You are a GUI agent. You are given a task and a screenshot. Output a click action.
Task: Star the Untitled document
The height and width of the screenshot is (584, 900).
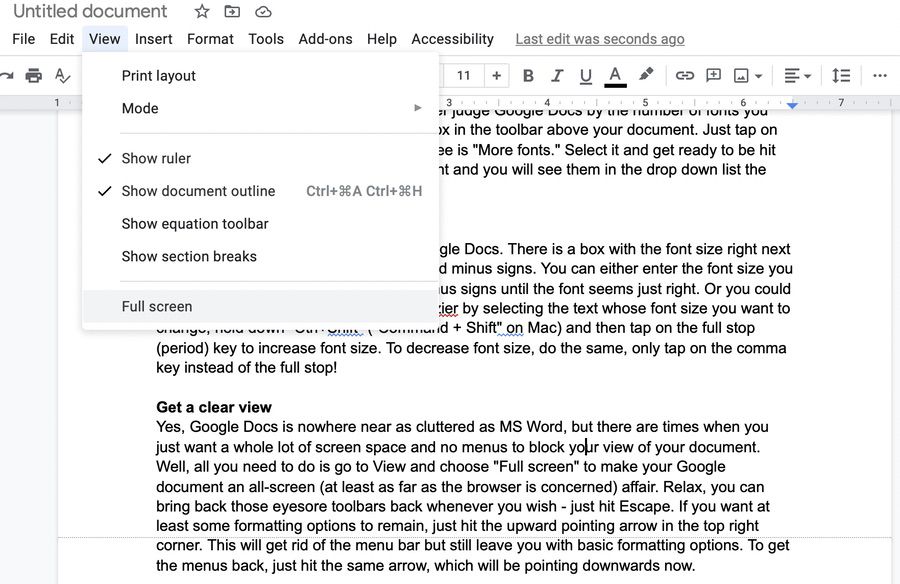pos(201,11)
